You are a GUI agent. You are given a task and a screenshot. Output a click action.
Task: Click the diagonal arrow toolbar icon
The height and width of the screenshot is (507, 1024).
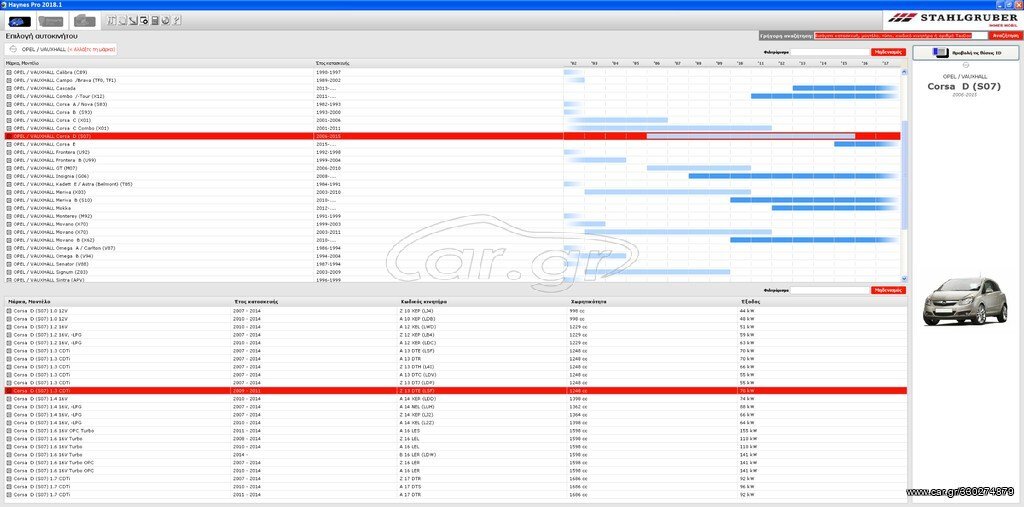[133, 21]
